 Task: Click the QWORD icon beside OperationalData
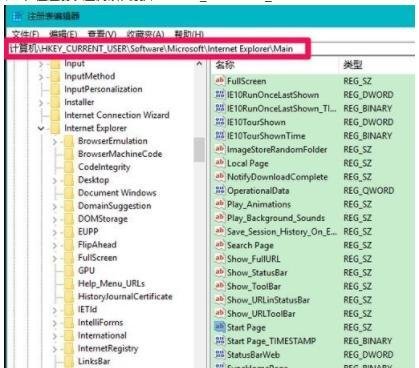(220, 190)
